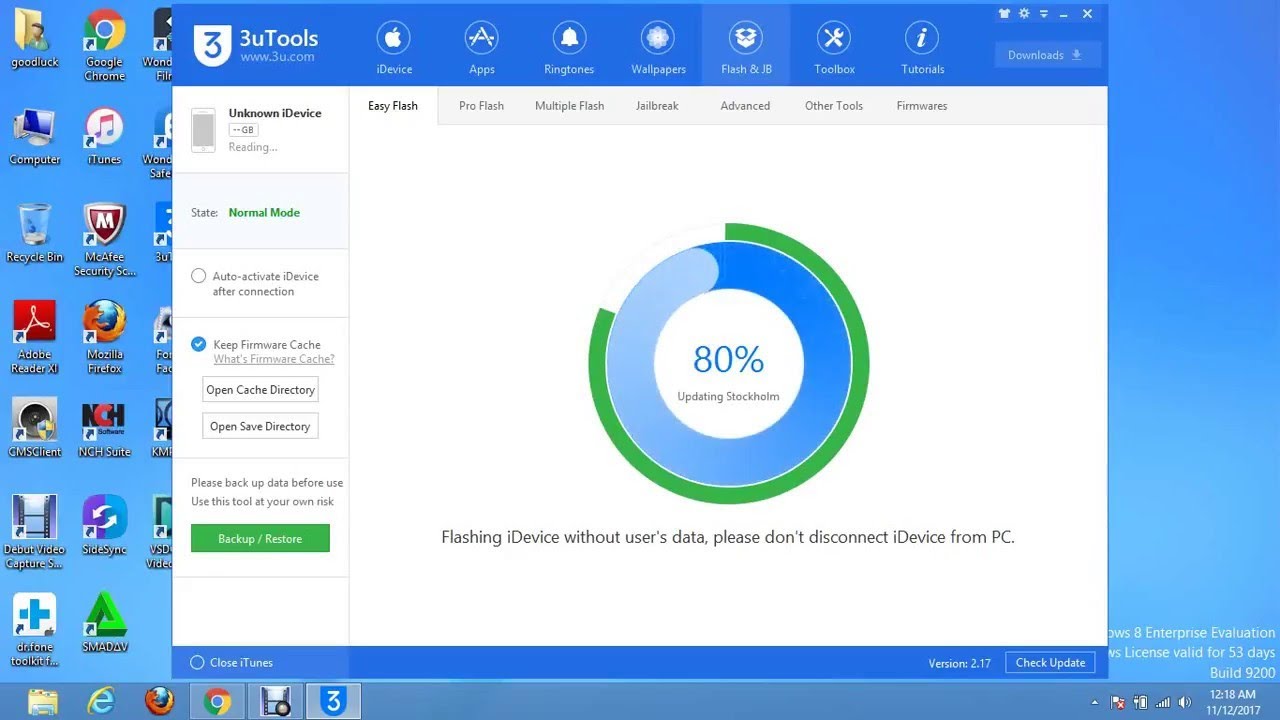Image resolution: width=1280 pixels, height=720 pixels.
Task: Open the Firmwares tab
Action: (921, 106)
